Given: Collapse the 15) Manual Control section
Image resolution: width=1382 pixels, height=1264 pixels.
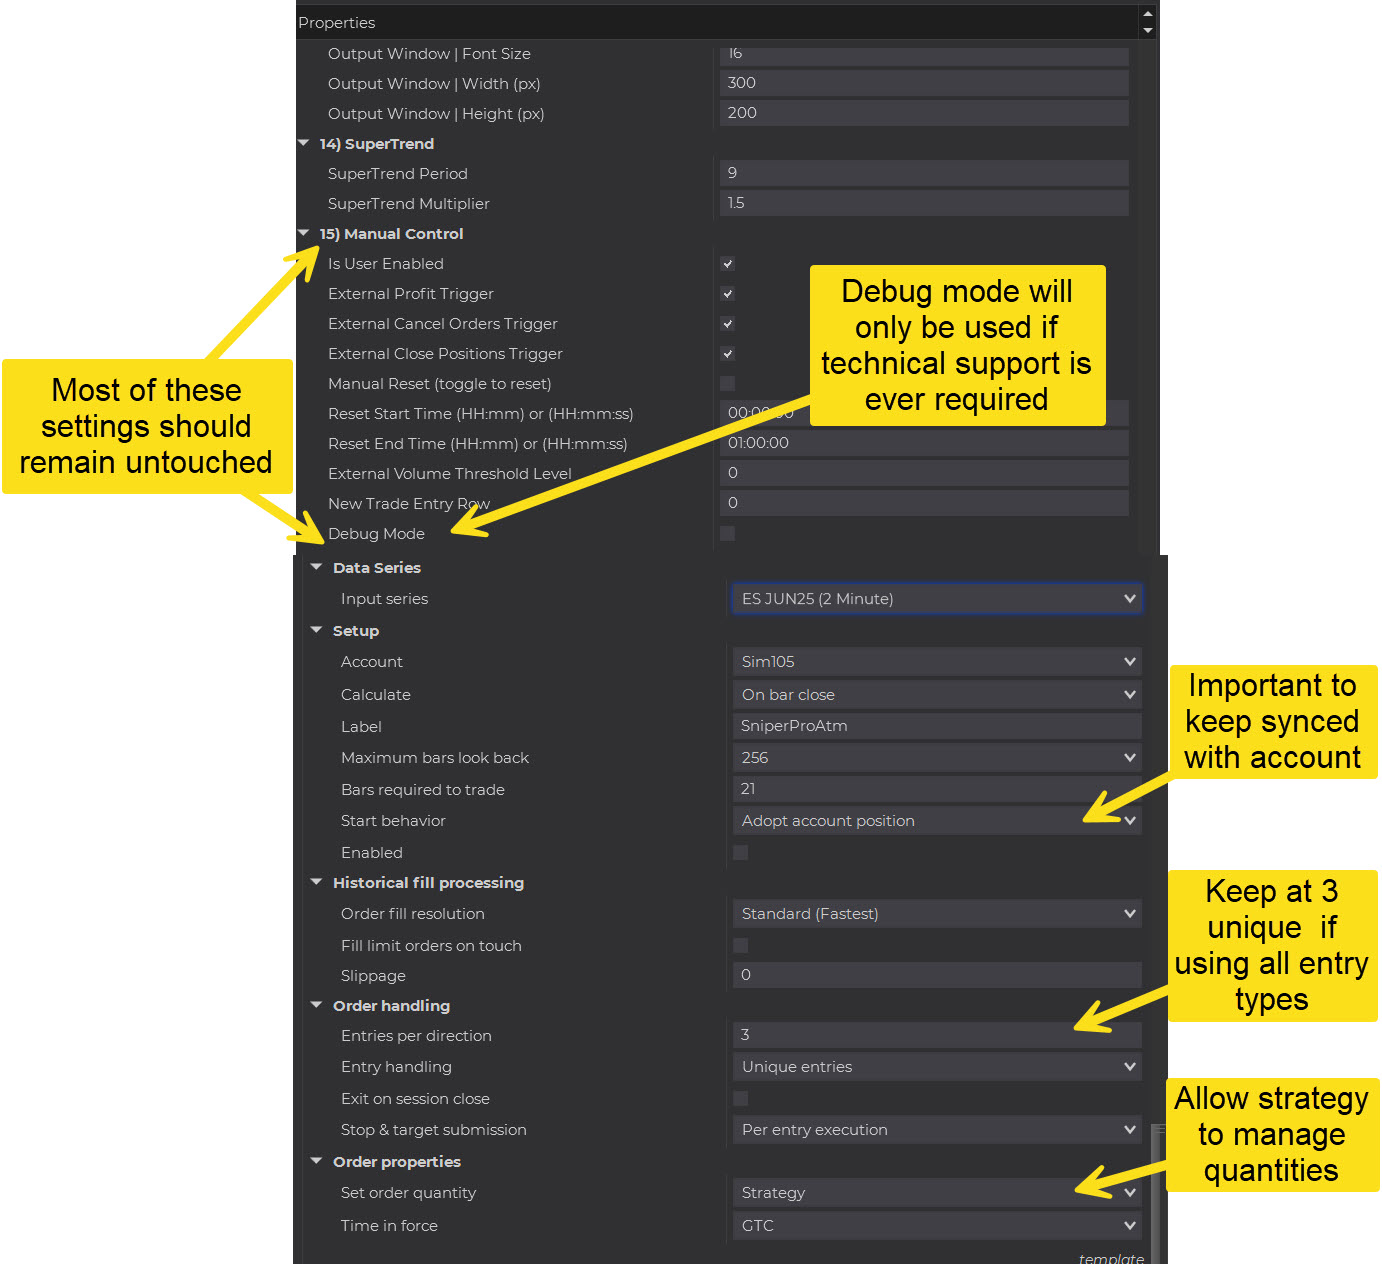Looking at the screenshot, I should tap(304, 233).
